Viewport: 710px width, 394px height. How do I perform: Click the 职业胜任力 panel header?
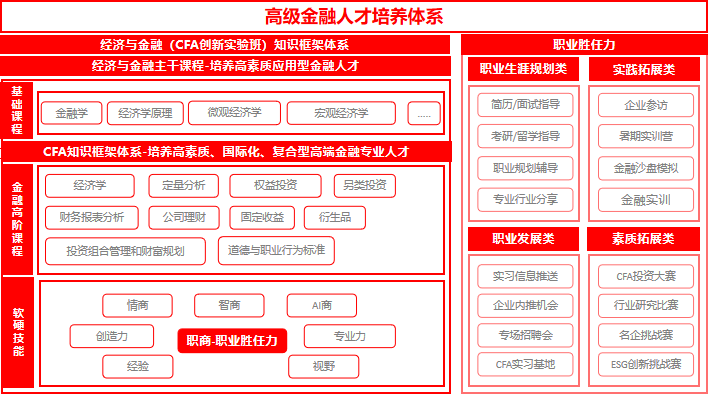[584, 45]
